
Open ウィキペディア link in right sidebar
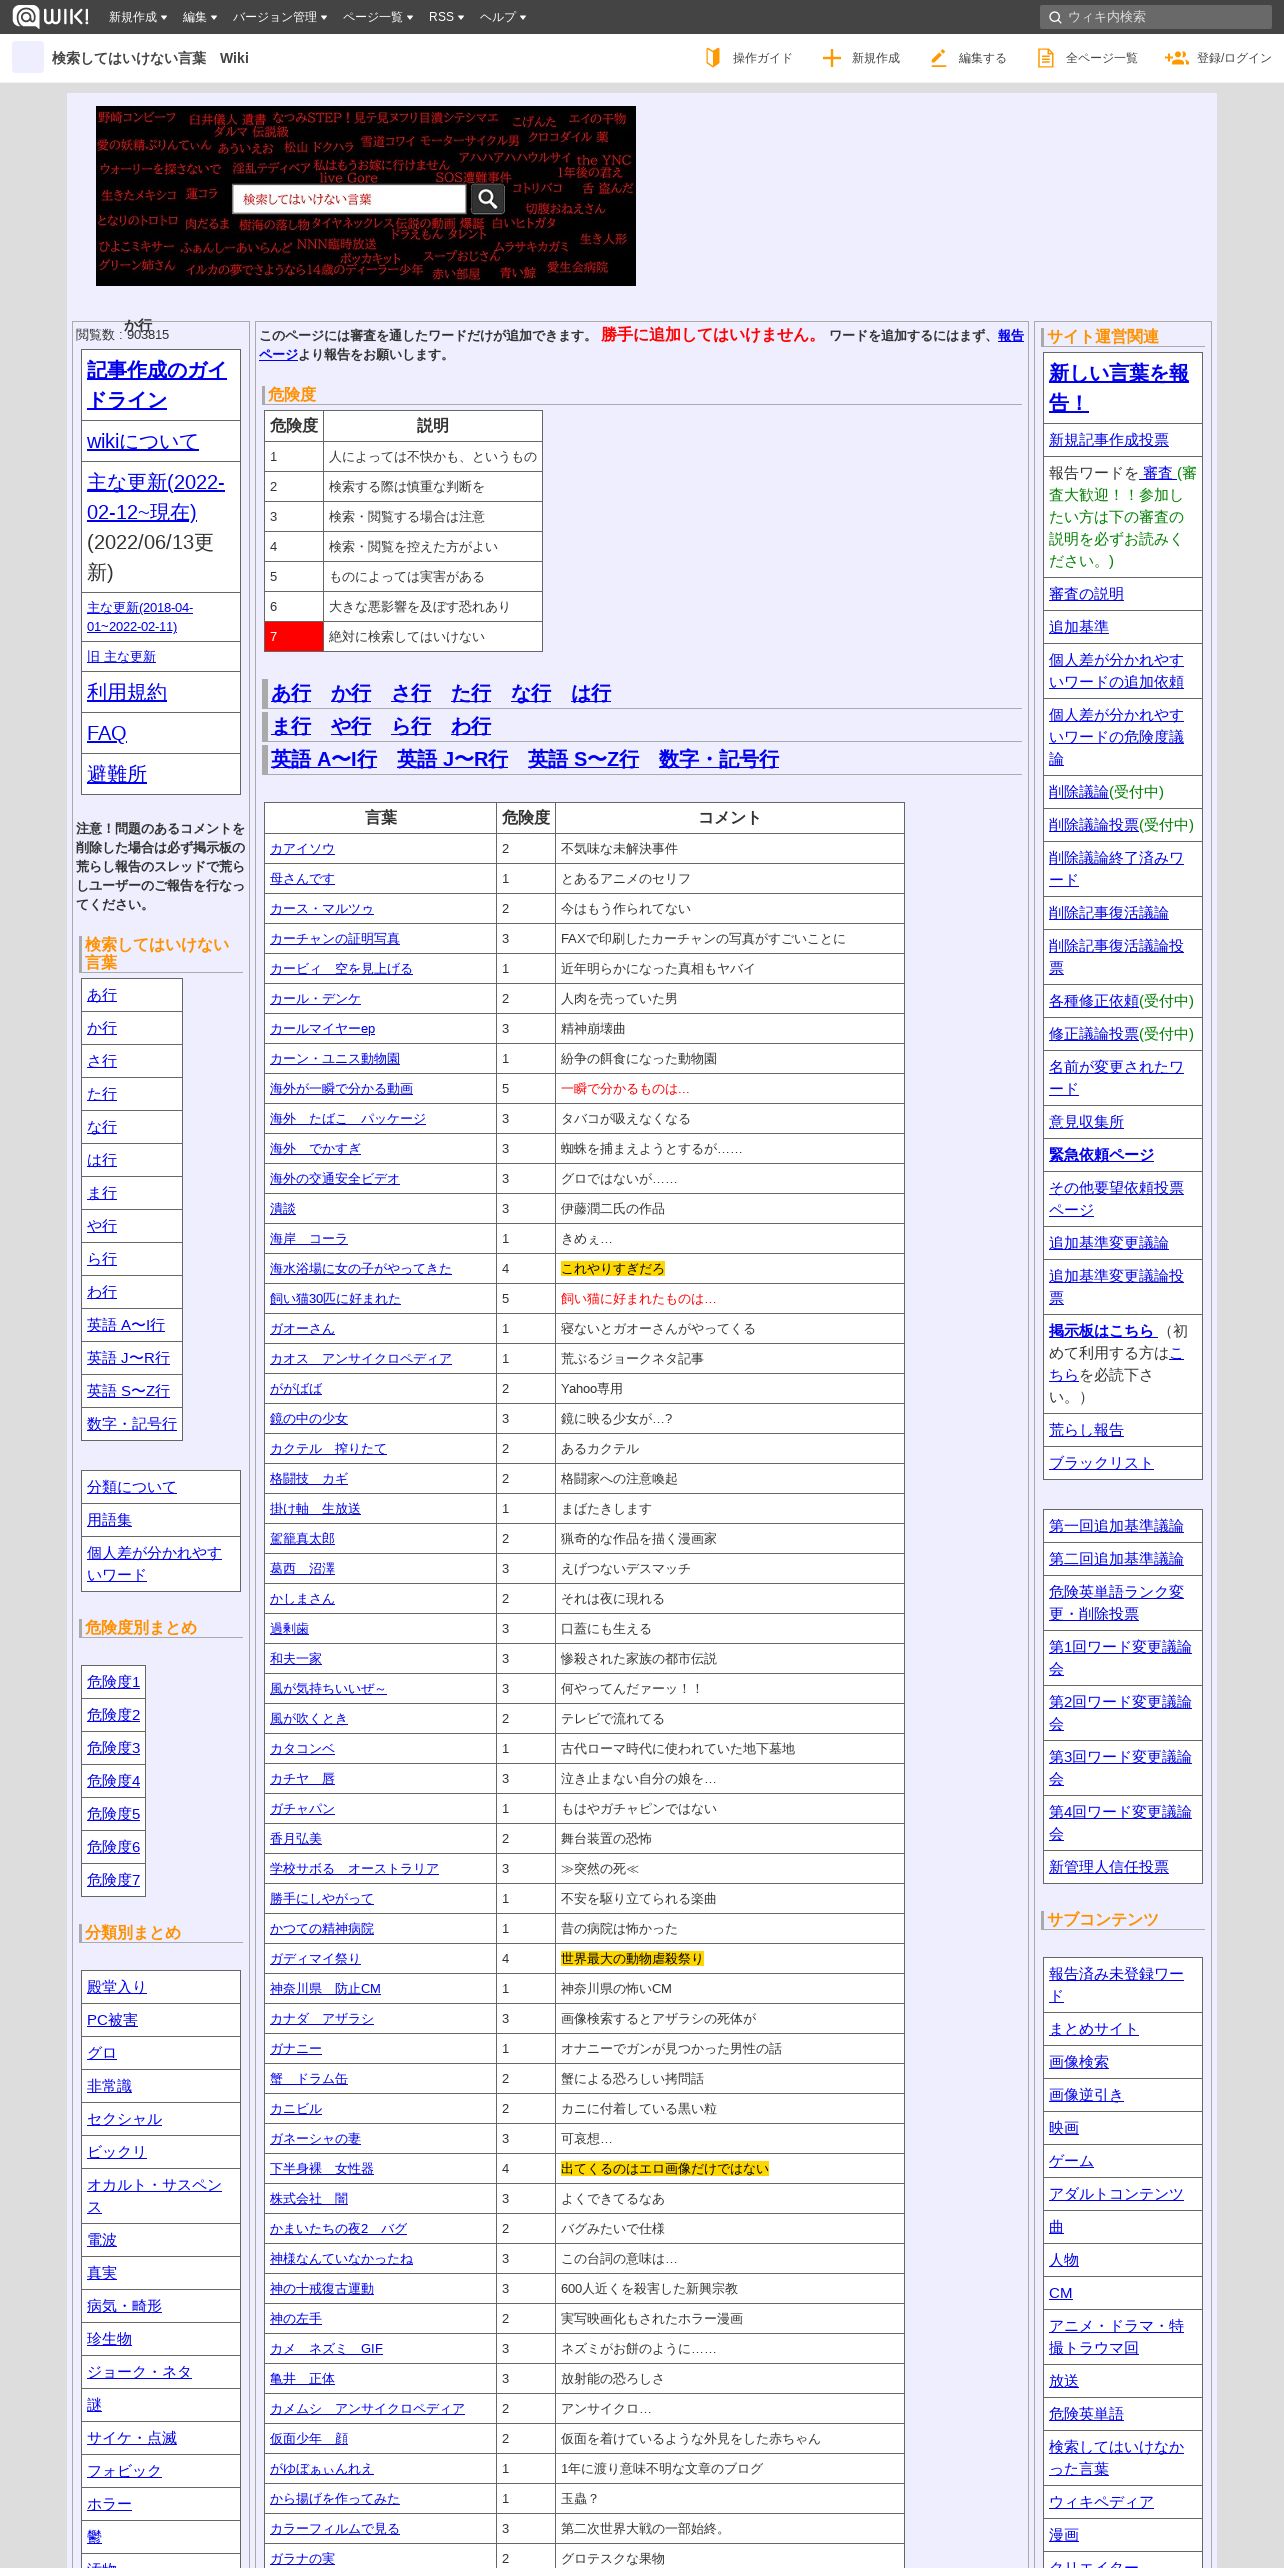pyautogui.click(x=1101, y=2501)
